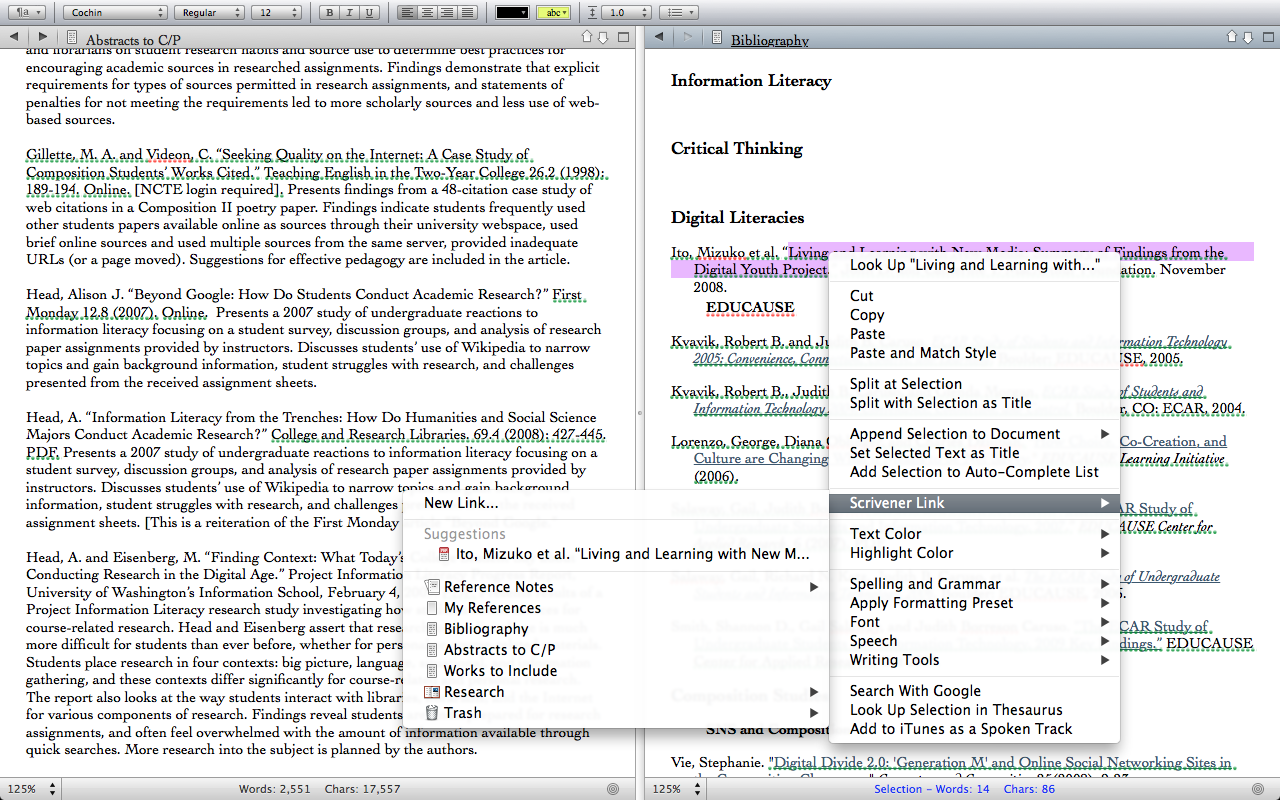Choose Paste and Match Style
This screenshot has height=800, width=1280.
[x=975, y=353]
